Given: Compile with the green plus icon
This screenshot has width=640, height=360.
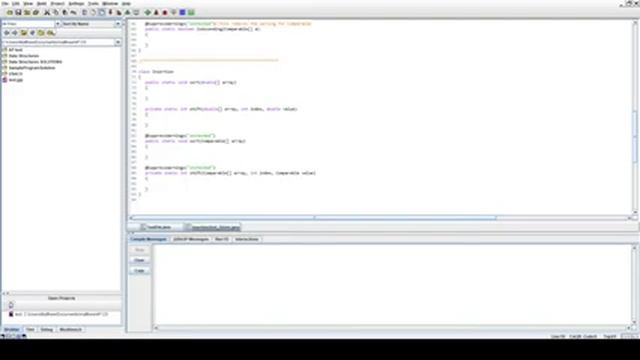Looking at the screenshot, I should point(148,13).
